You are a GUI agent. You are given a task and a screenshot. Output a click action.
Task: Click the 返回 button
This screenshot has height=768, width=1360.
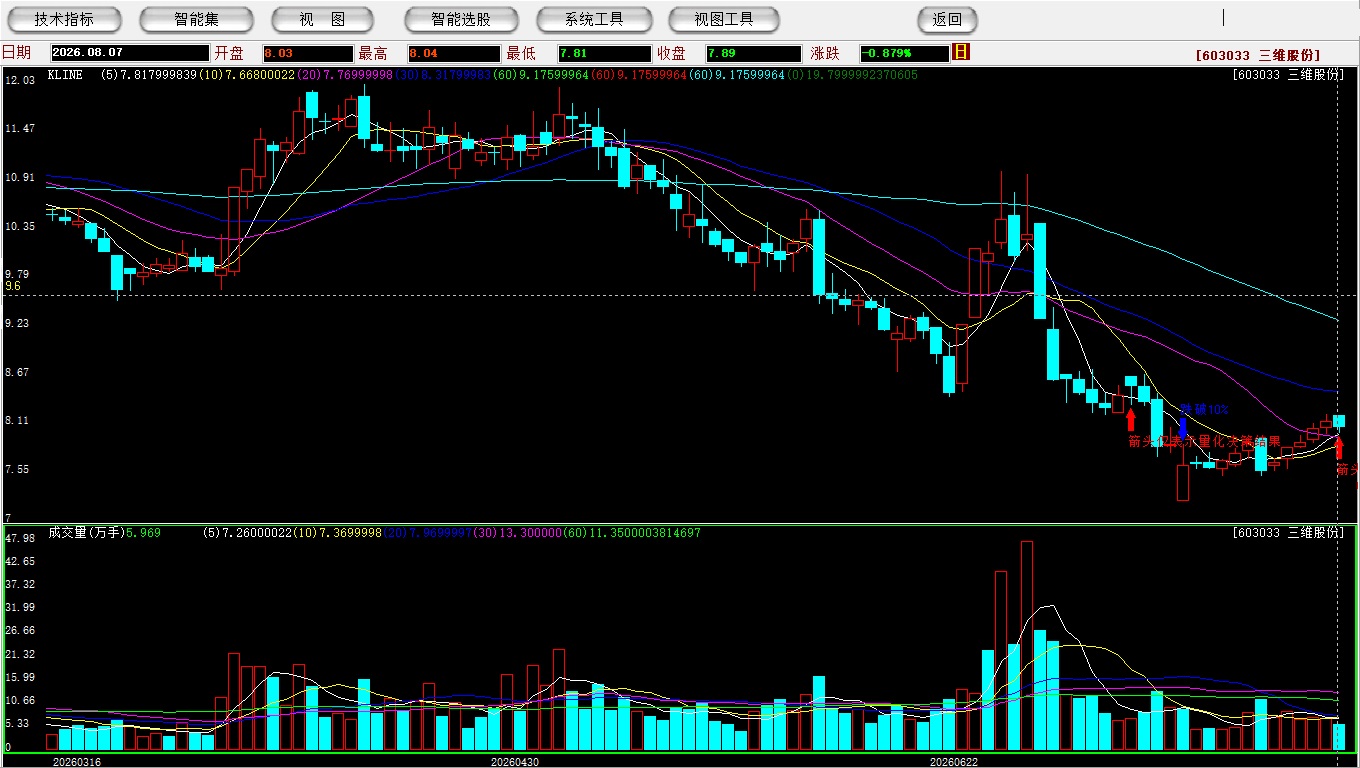tap(947, 19)
